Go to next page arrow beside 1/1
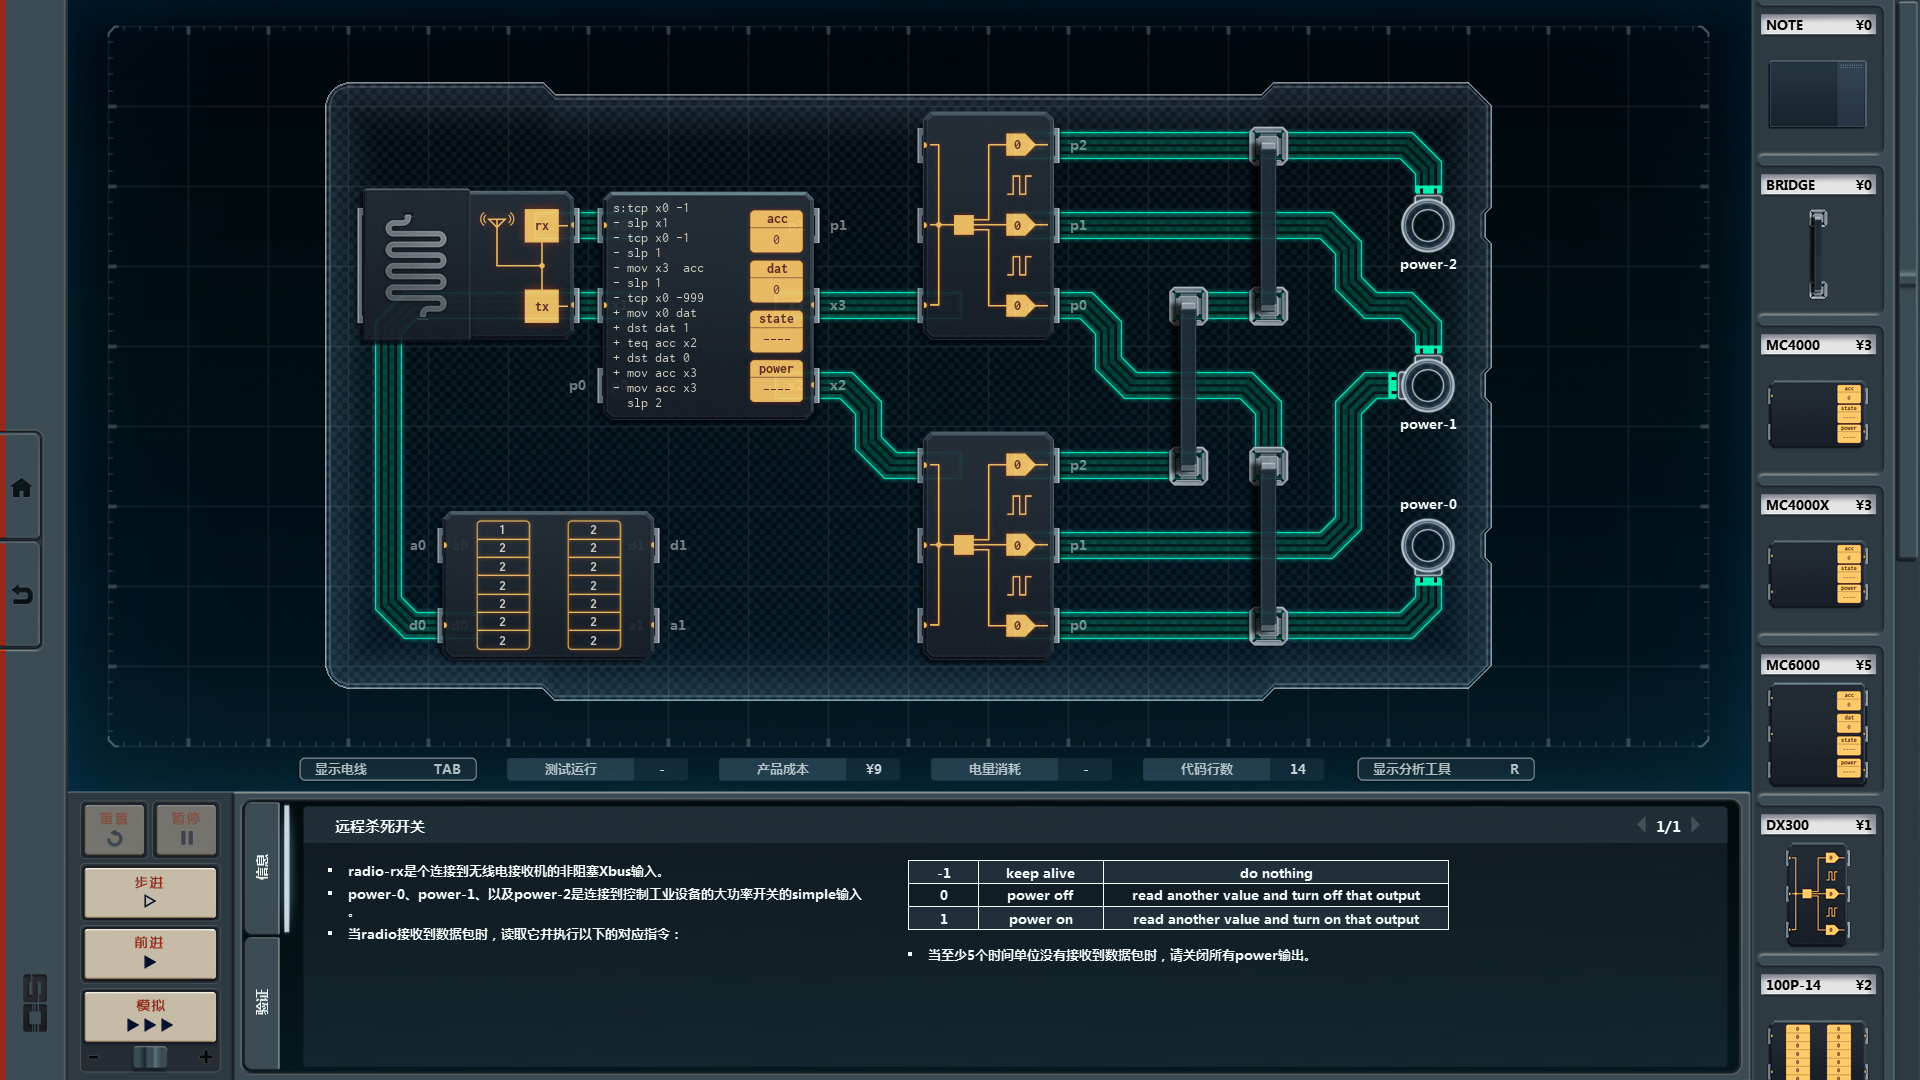The image size is (1920, 1080). tap(1696, 825)
